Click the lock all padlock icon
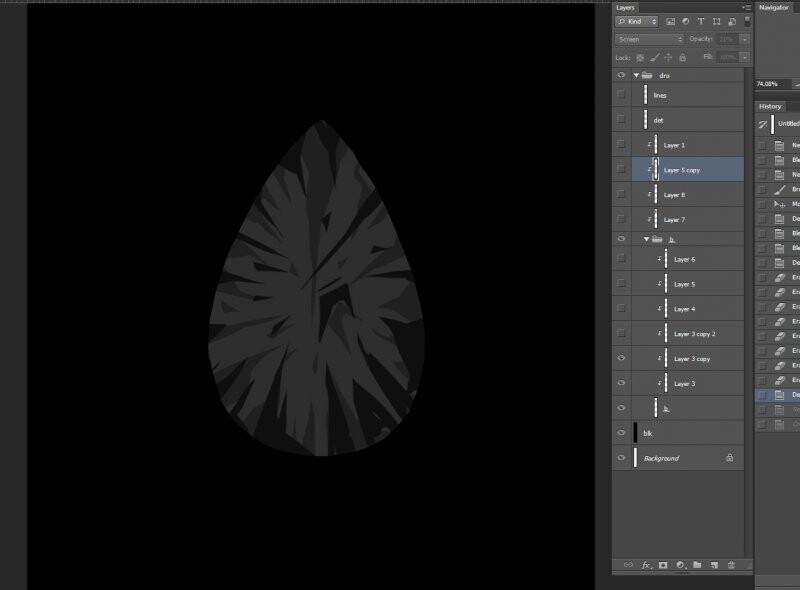Screen dimensions: 800x590 tap(682, 57)
